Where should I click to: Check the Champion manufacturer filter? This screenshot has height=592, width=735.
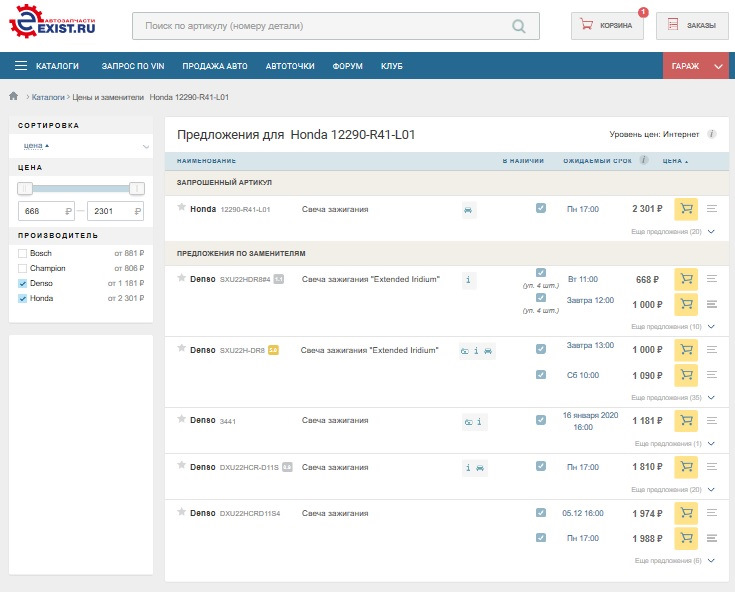(x=22, y=269)
